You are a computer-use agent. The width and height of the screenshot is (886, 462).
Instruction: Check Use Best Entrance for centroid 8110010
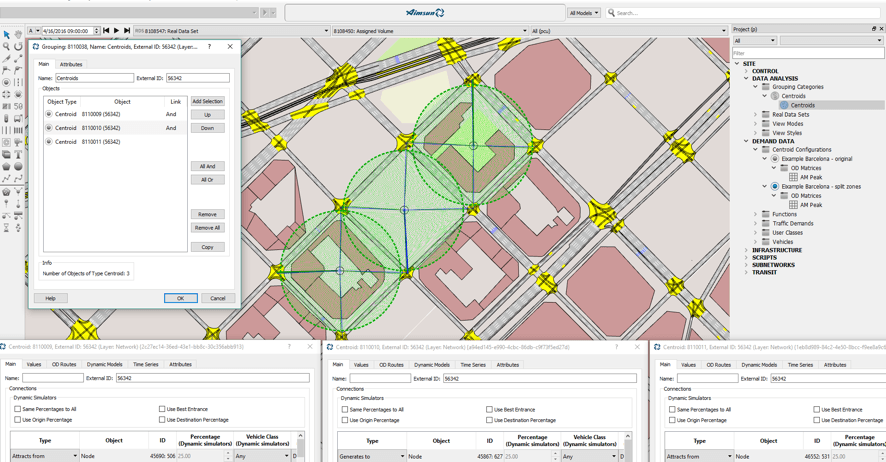pos(489,409)
